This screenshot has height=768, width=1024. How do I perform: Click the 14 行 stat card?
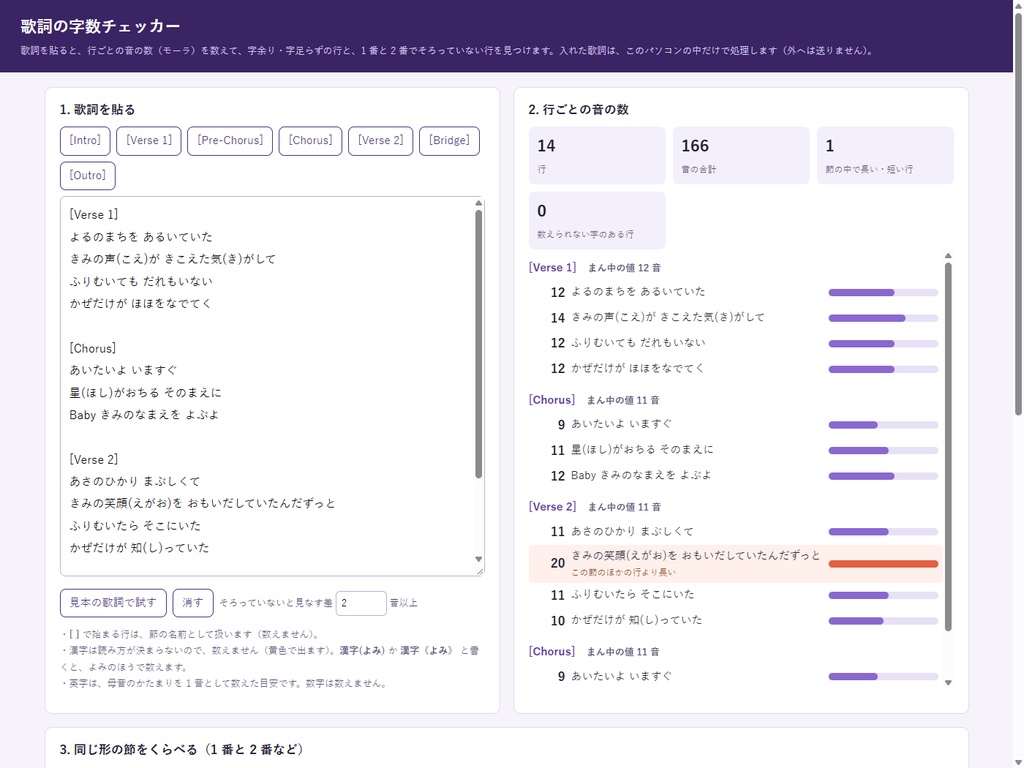coord(597,155)
